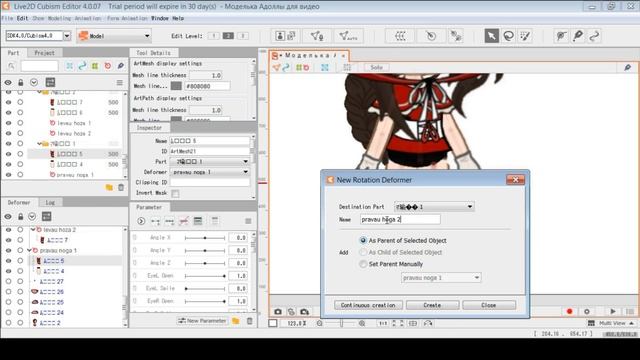Click the ArtMesh mesh line color swatch
This screenshot has width=640, height=360.
click(176, 86)
